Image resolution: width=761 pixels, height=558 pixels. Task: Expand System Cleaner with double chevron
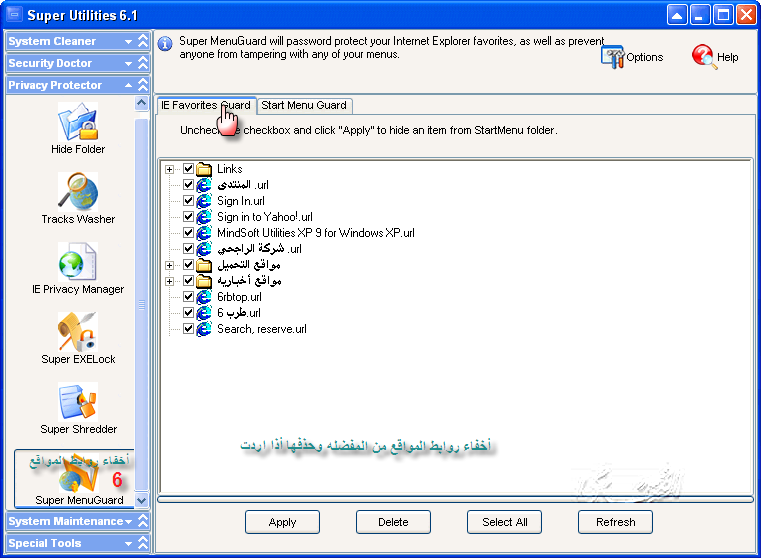143,41
